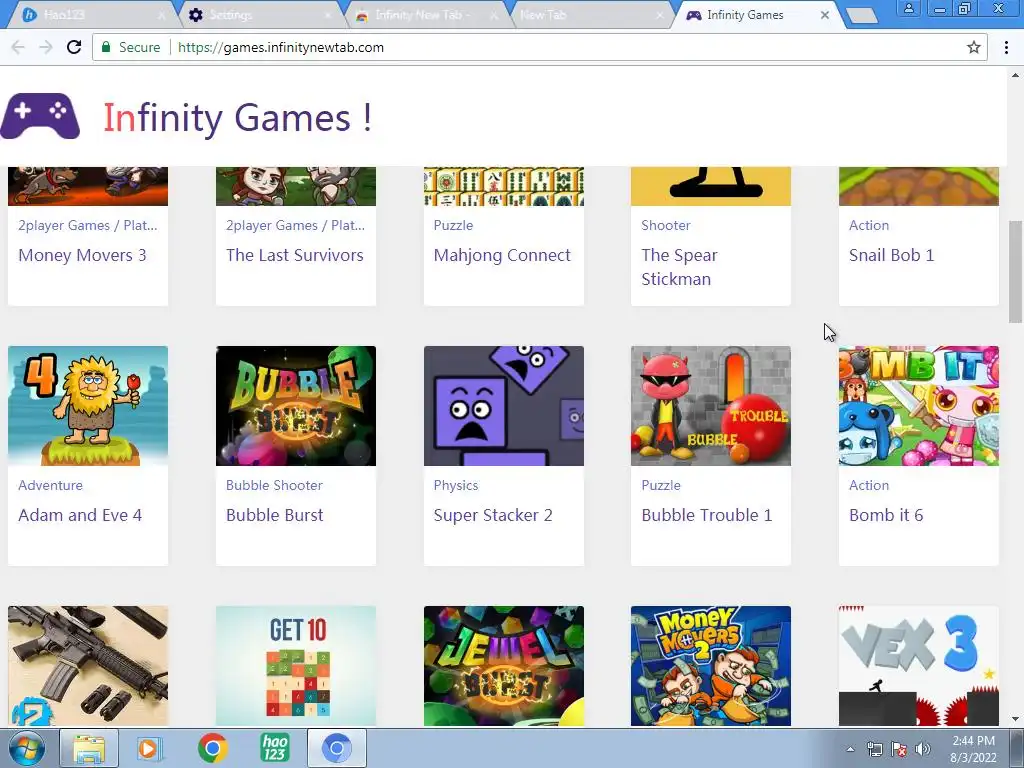
Task: Select the Puzzle category above Mahjong Connect
Action: point(453,225)
